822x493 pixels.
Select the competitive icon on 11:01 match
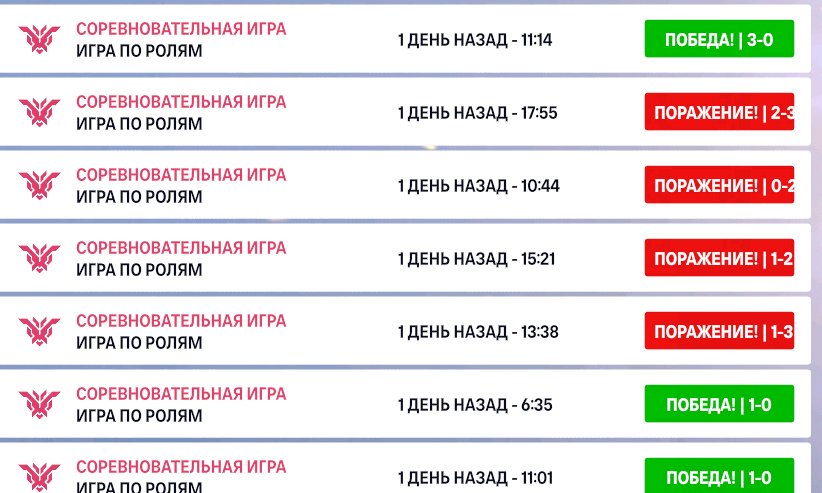point(39,476)
